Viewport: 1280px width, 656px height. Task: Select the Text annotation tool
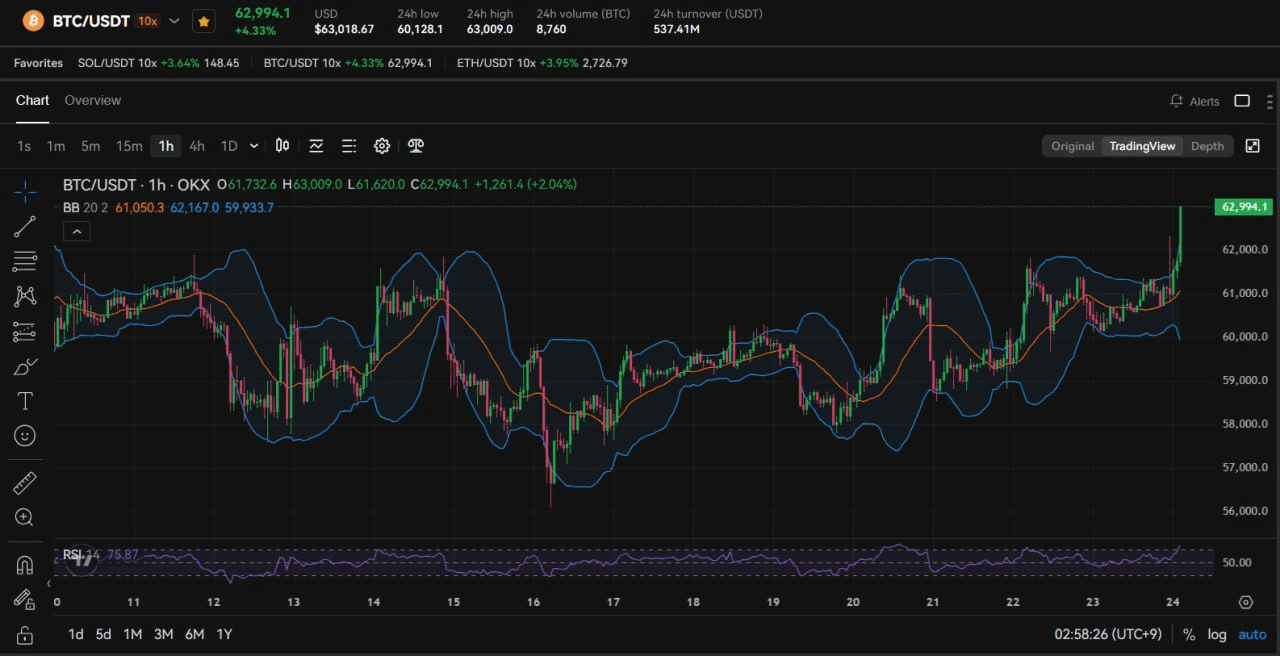click(x=26, y=401)
